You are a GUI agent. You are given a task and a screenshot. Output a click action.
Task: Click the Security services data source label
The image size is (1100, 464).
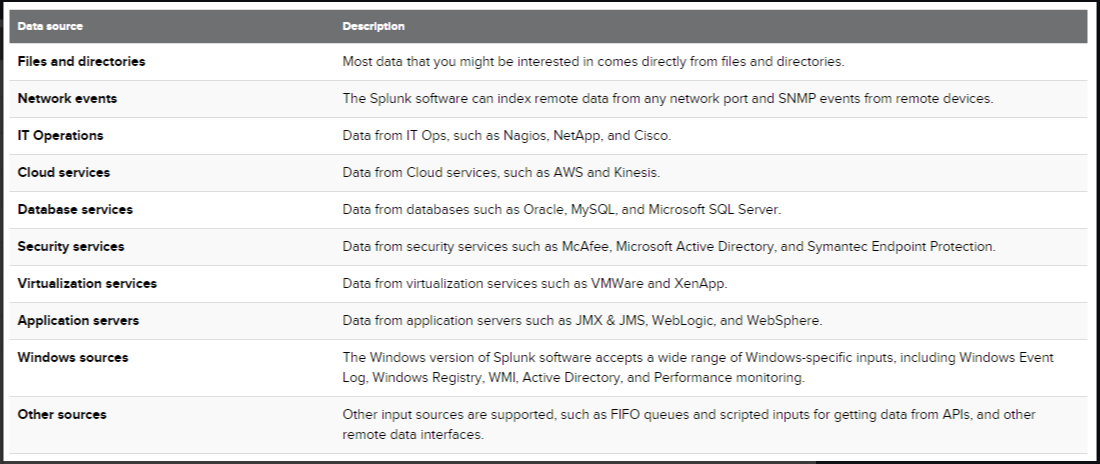pos(71,247)
